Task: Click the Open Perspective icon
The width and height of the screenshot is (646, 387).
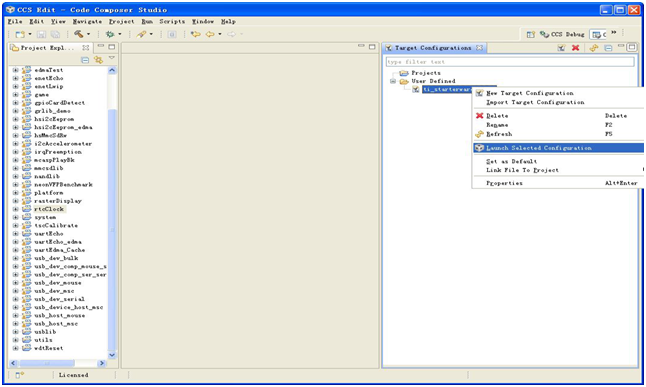Action: coord(531,35)
